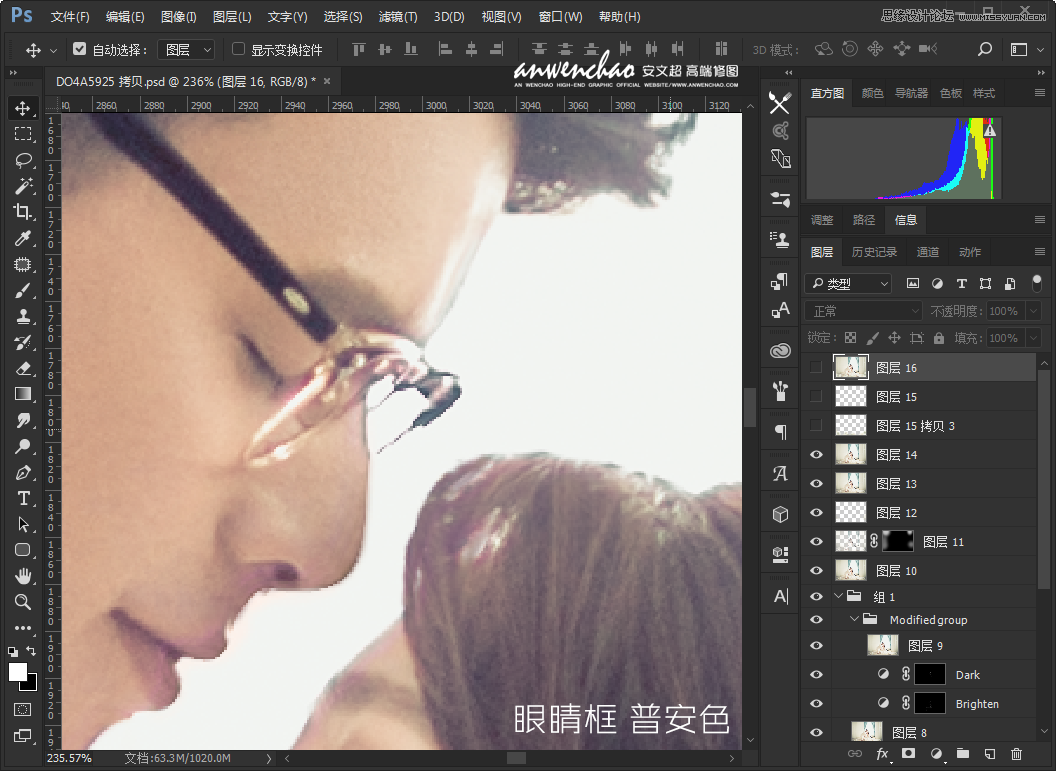Open the layer blend mode dropdown showing 正常

click(x=862, y=311)
